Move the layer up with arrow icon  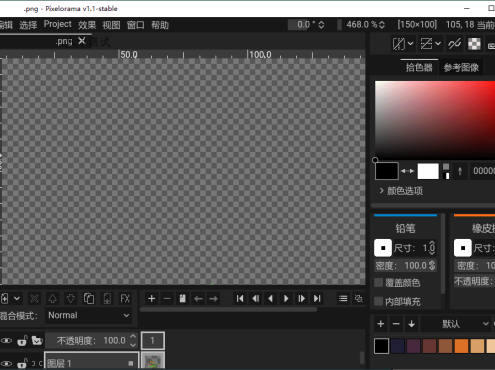coord(52,299)
